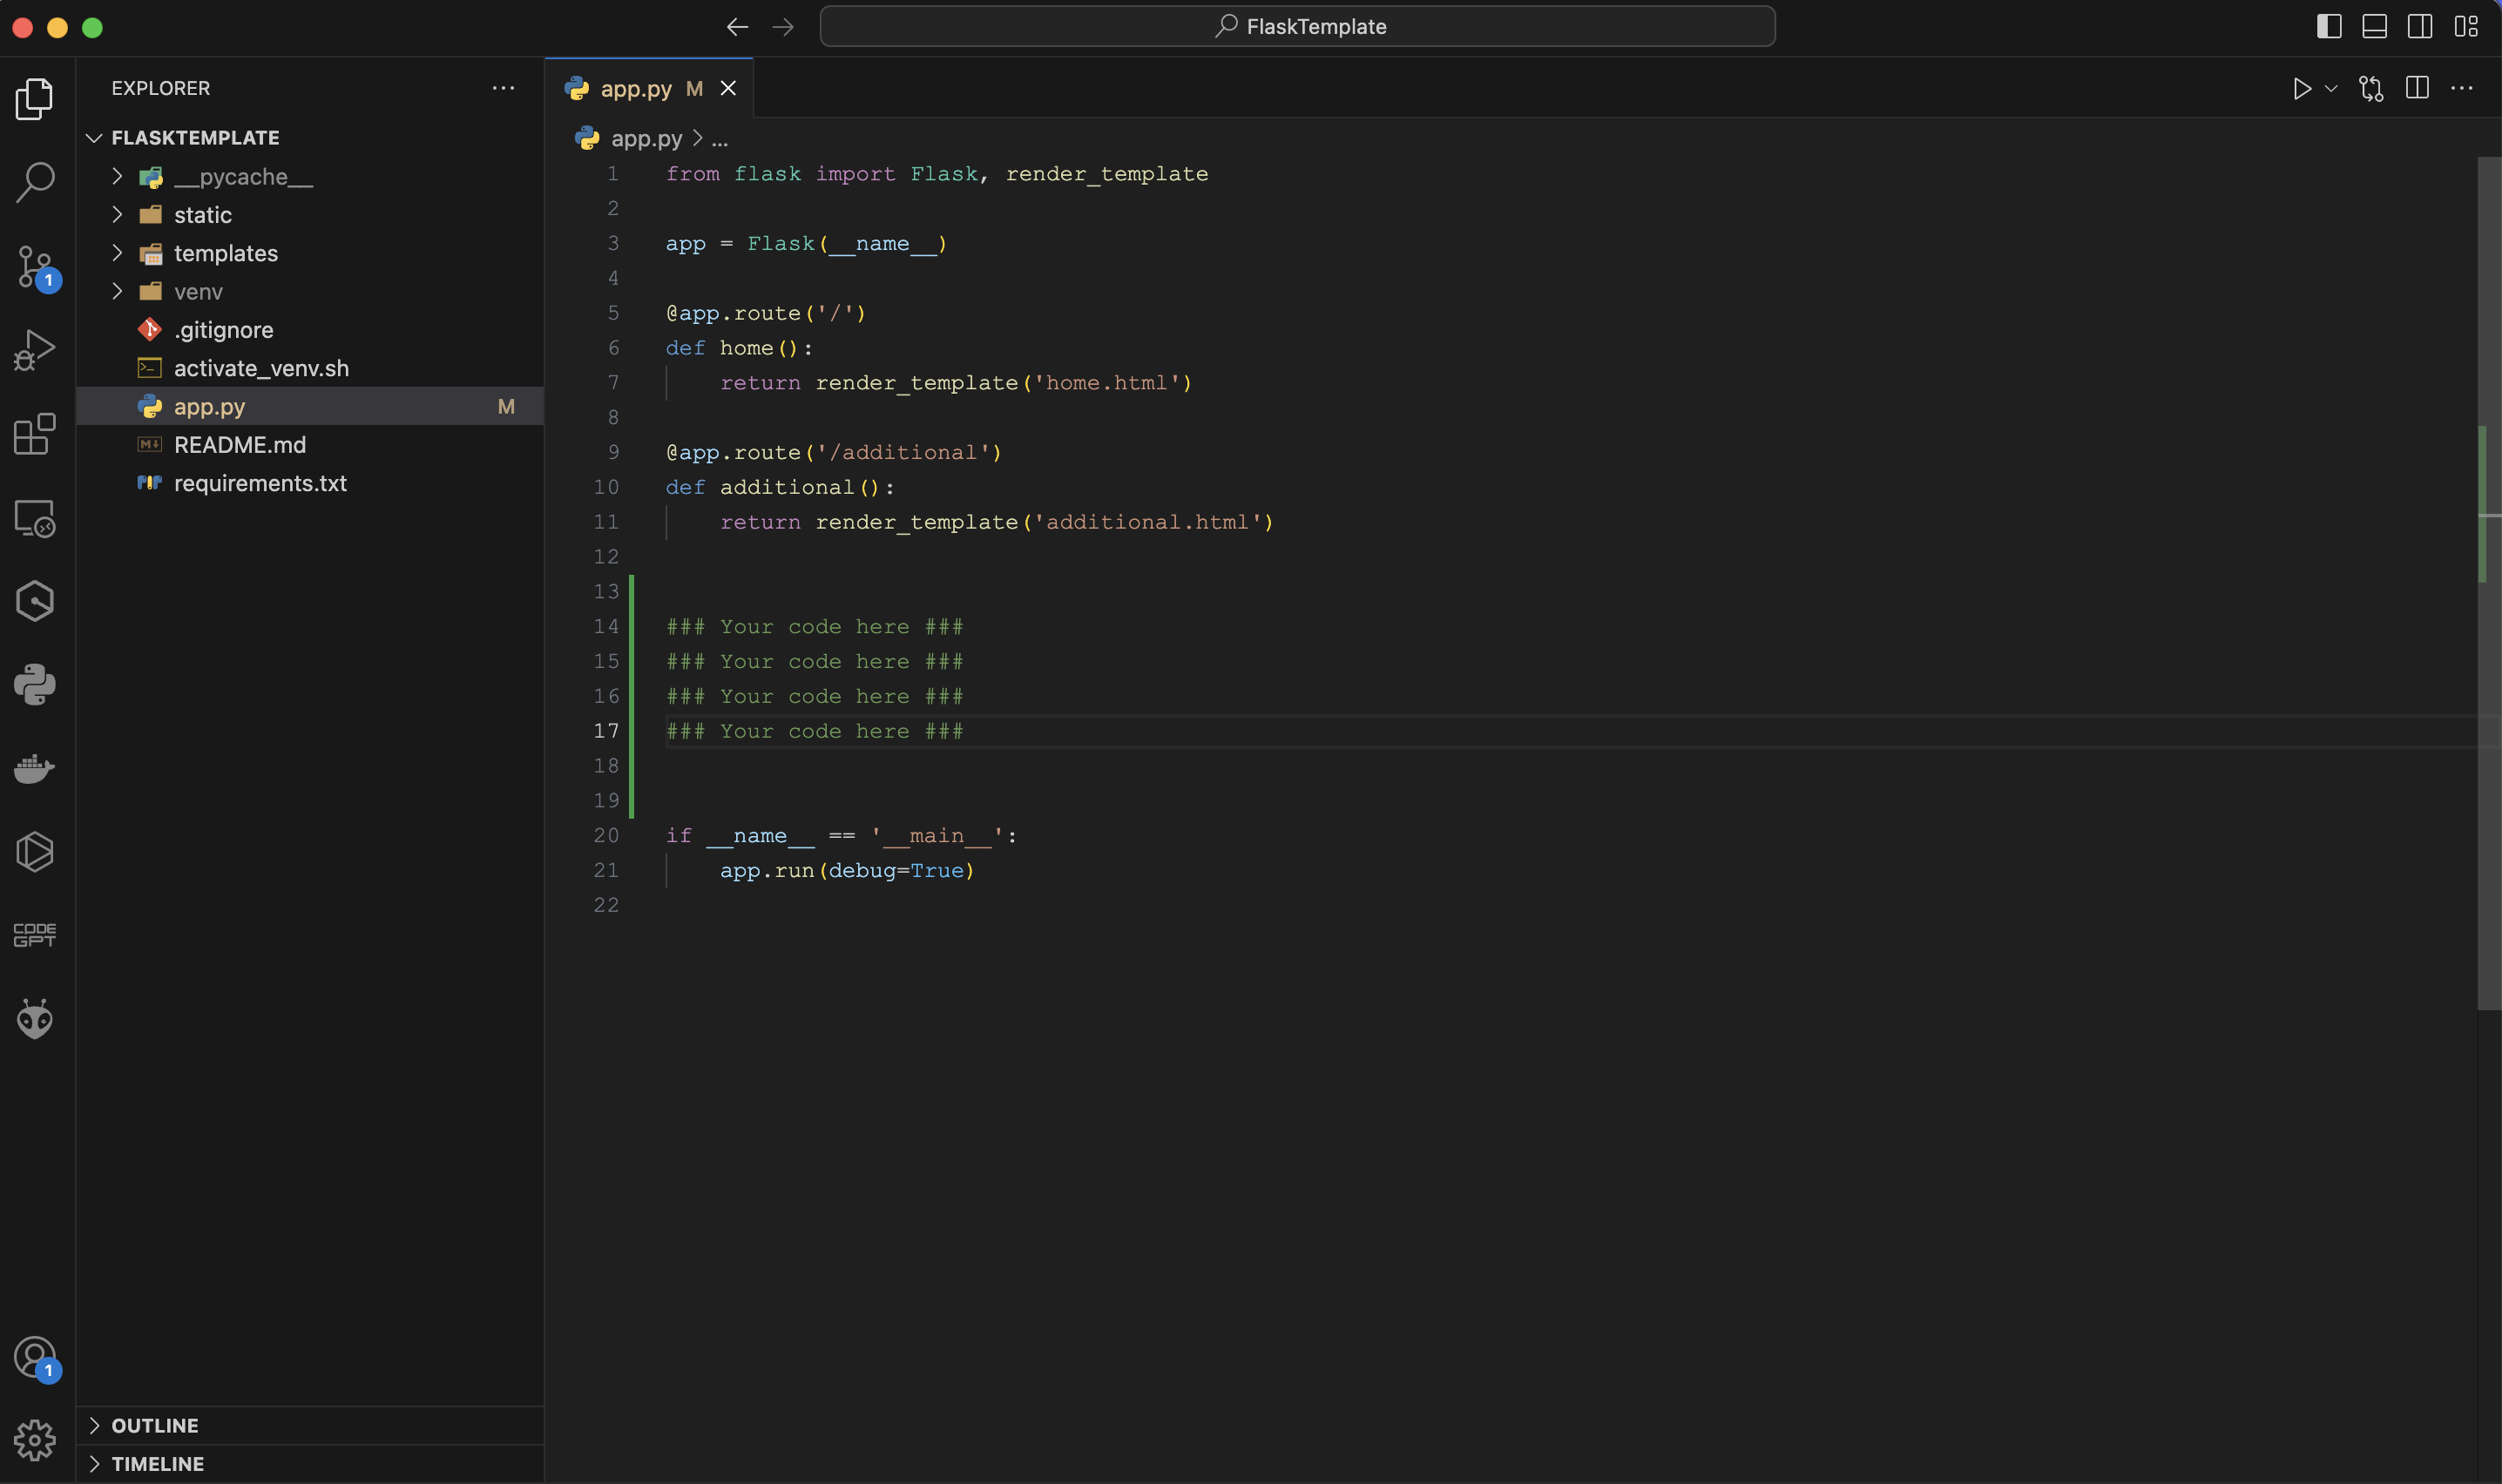This screenshot has height=1484, width=2502.
Task: Toggle the secondary side bar
Action: (x=2420, y=26)
